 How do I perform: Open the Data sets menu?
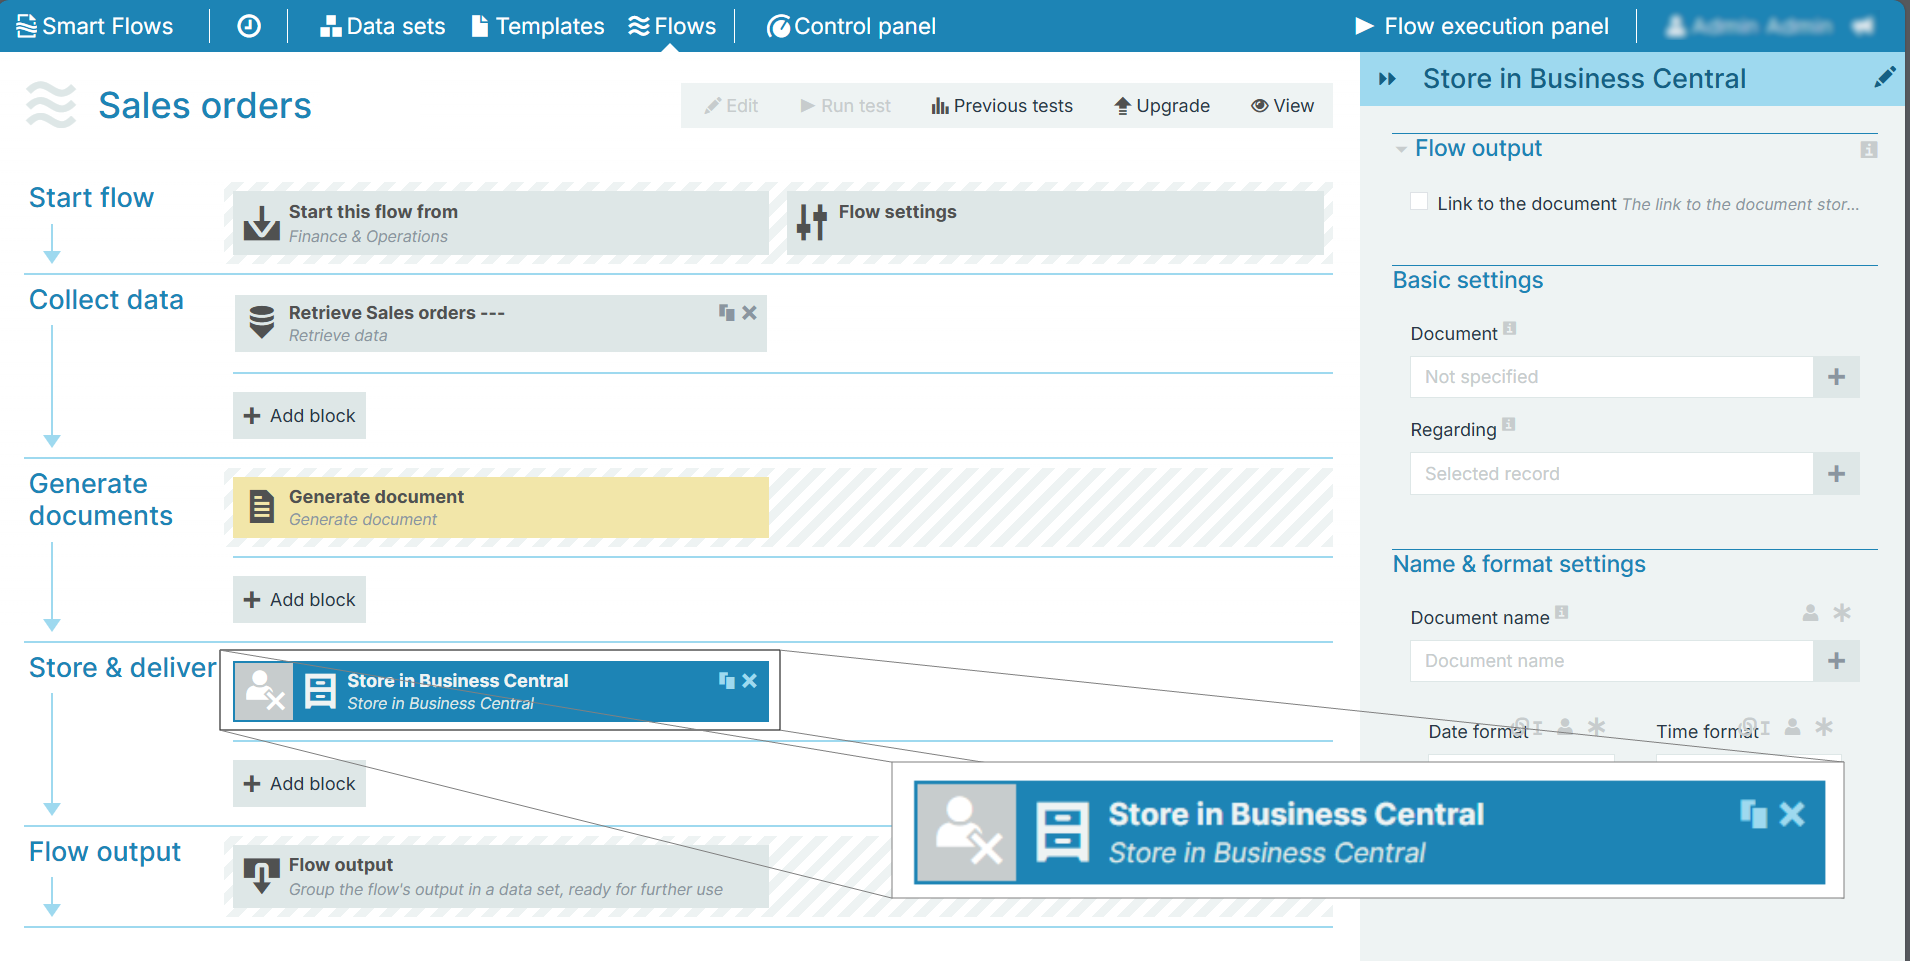tap(382, 26)
